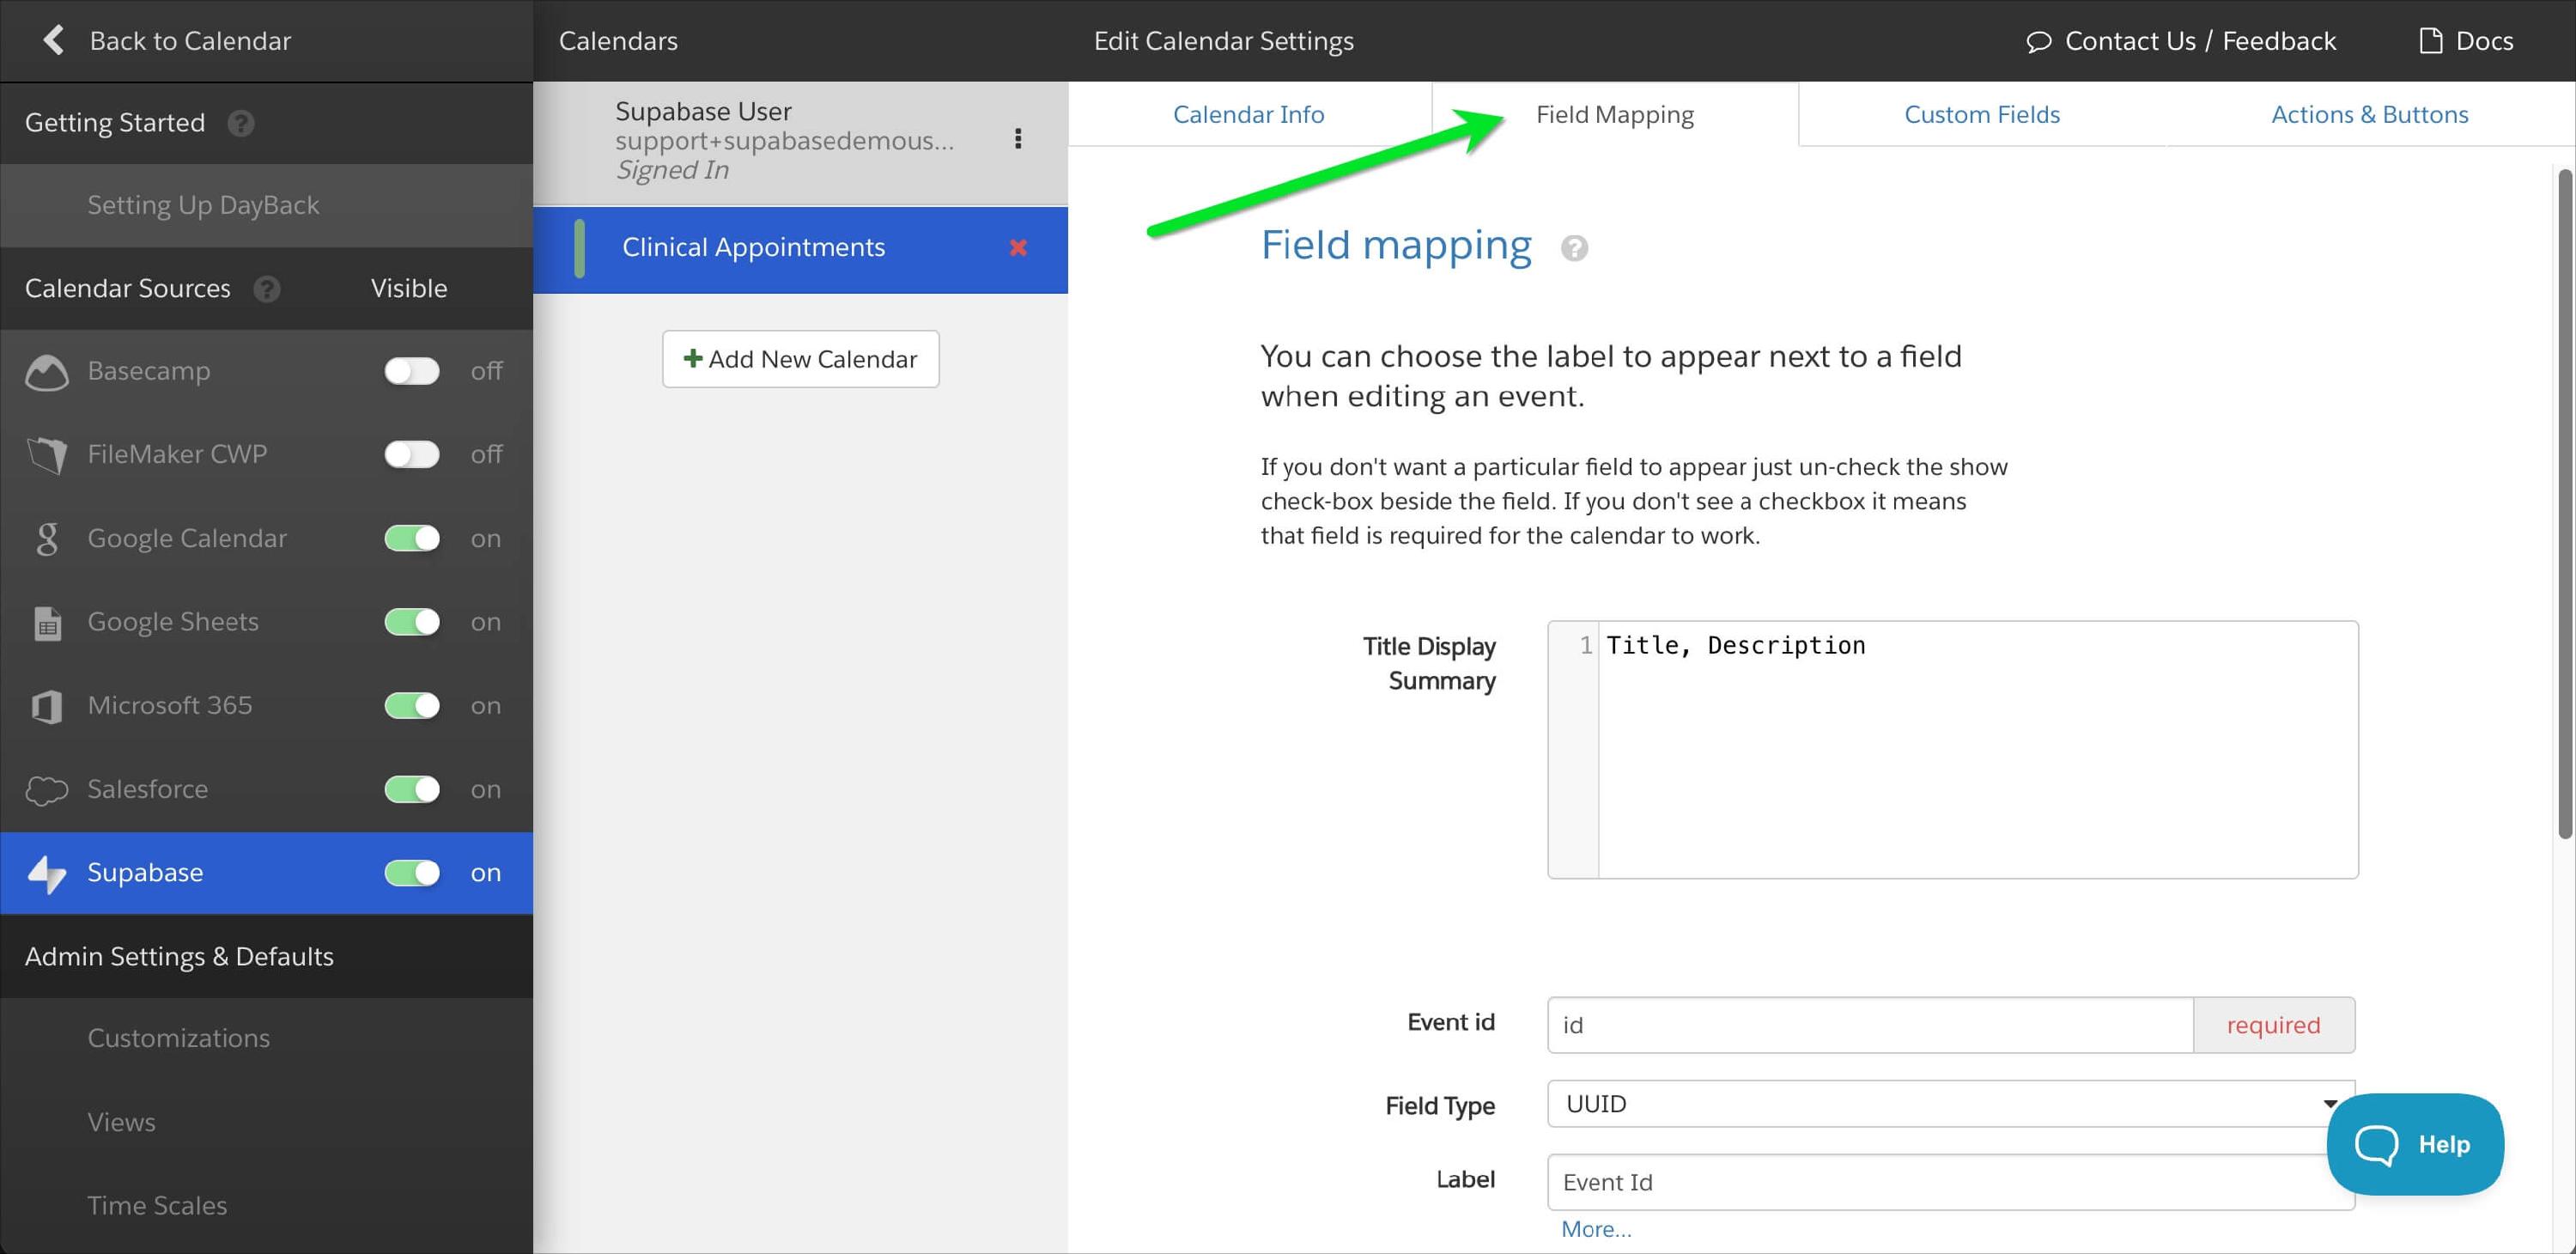Screen dimensions: 2576x1254
Task: Click the Salesforce cloud icon
Action: (47, 790)
